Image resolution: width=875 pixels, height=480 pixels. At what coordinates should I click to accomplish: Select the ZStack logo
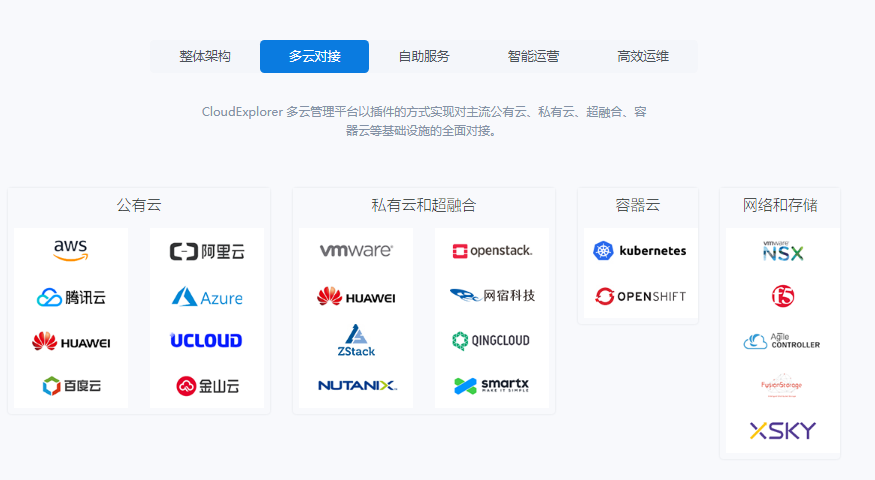[356, 340]
